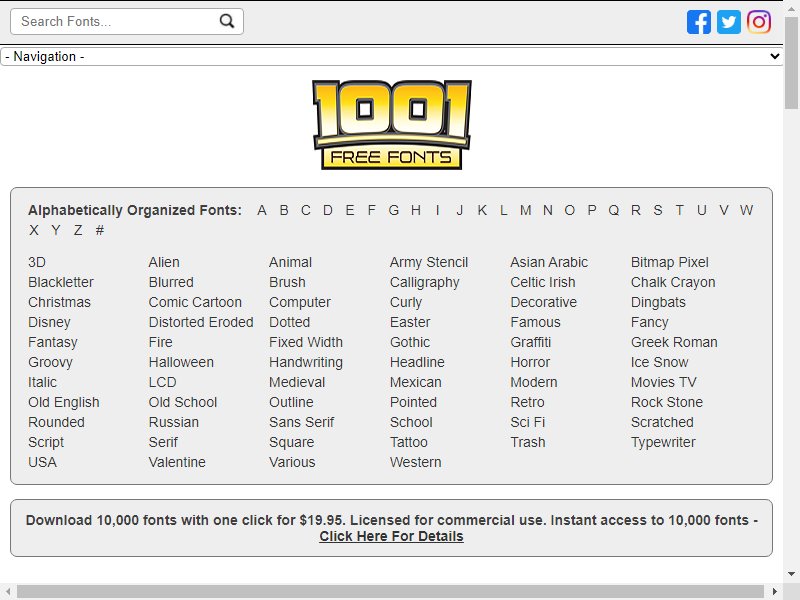Viewport: 800px width, 600px height.
Task: Open the Valentine fonts category
Action: (177, 462)
